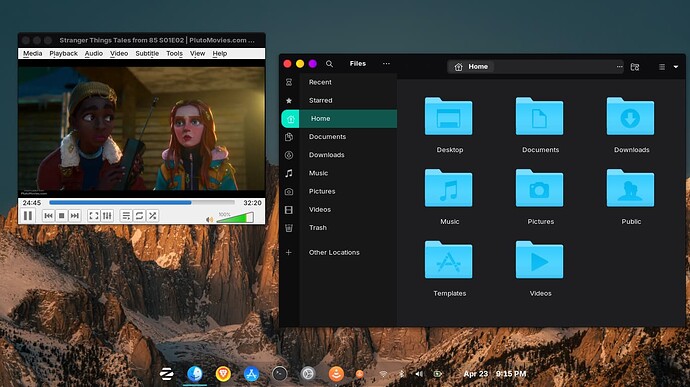The height and width of the screenshot is (387, 690).
Task: Open the VLC Media menu
Action: click(33, 53)
